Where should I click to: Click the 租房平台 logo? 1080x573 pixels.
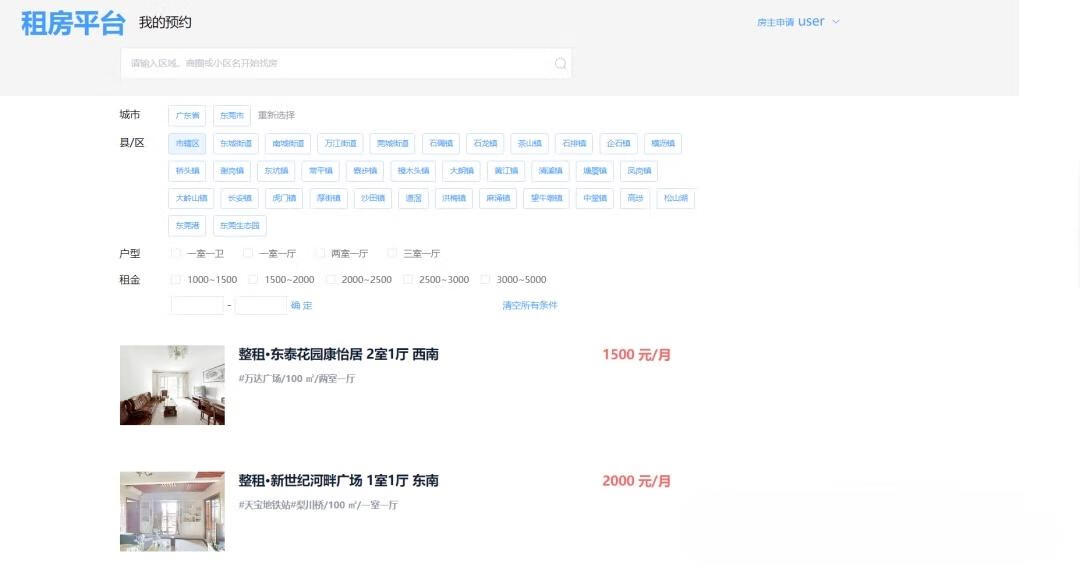73,23
